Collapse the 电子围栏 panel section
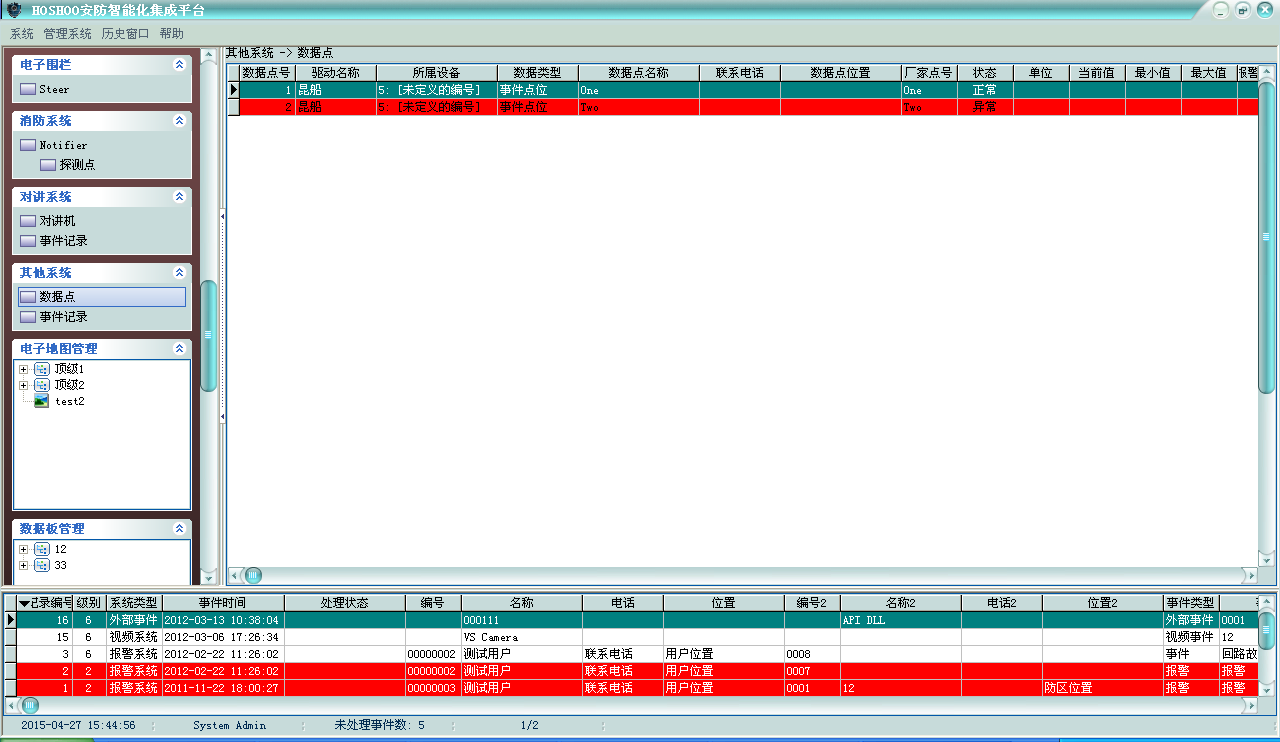This screenshot has width=1280, height=742. (179, 65)
